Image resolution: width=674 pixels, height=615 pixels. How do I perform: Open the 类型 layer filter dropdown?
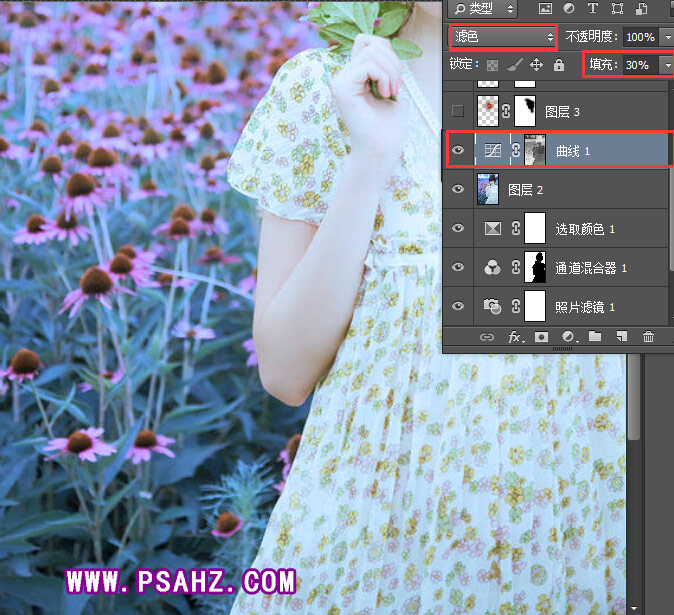tap(483, 9)
